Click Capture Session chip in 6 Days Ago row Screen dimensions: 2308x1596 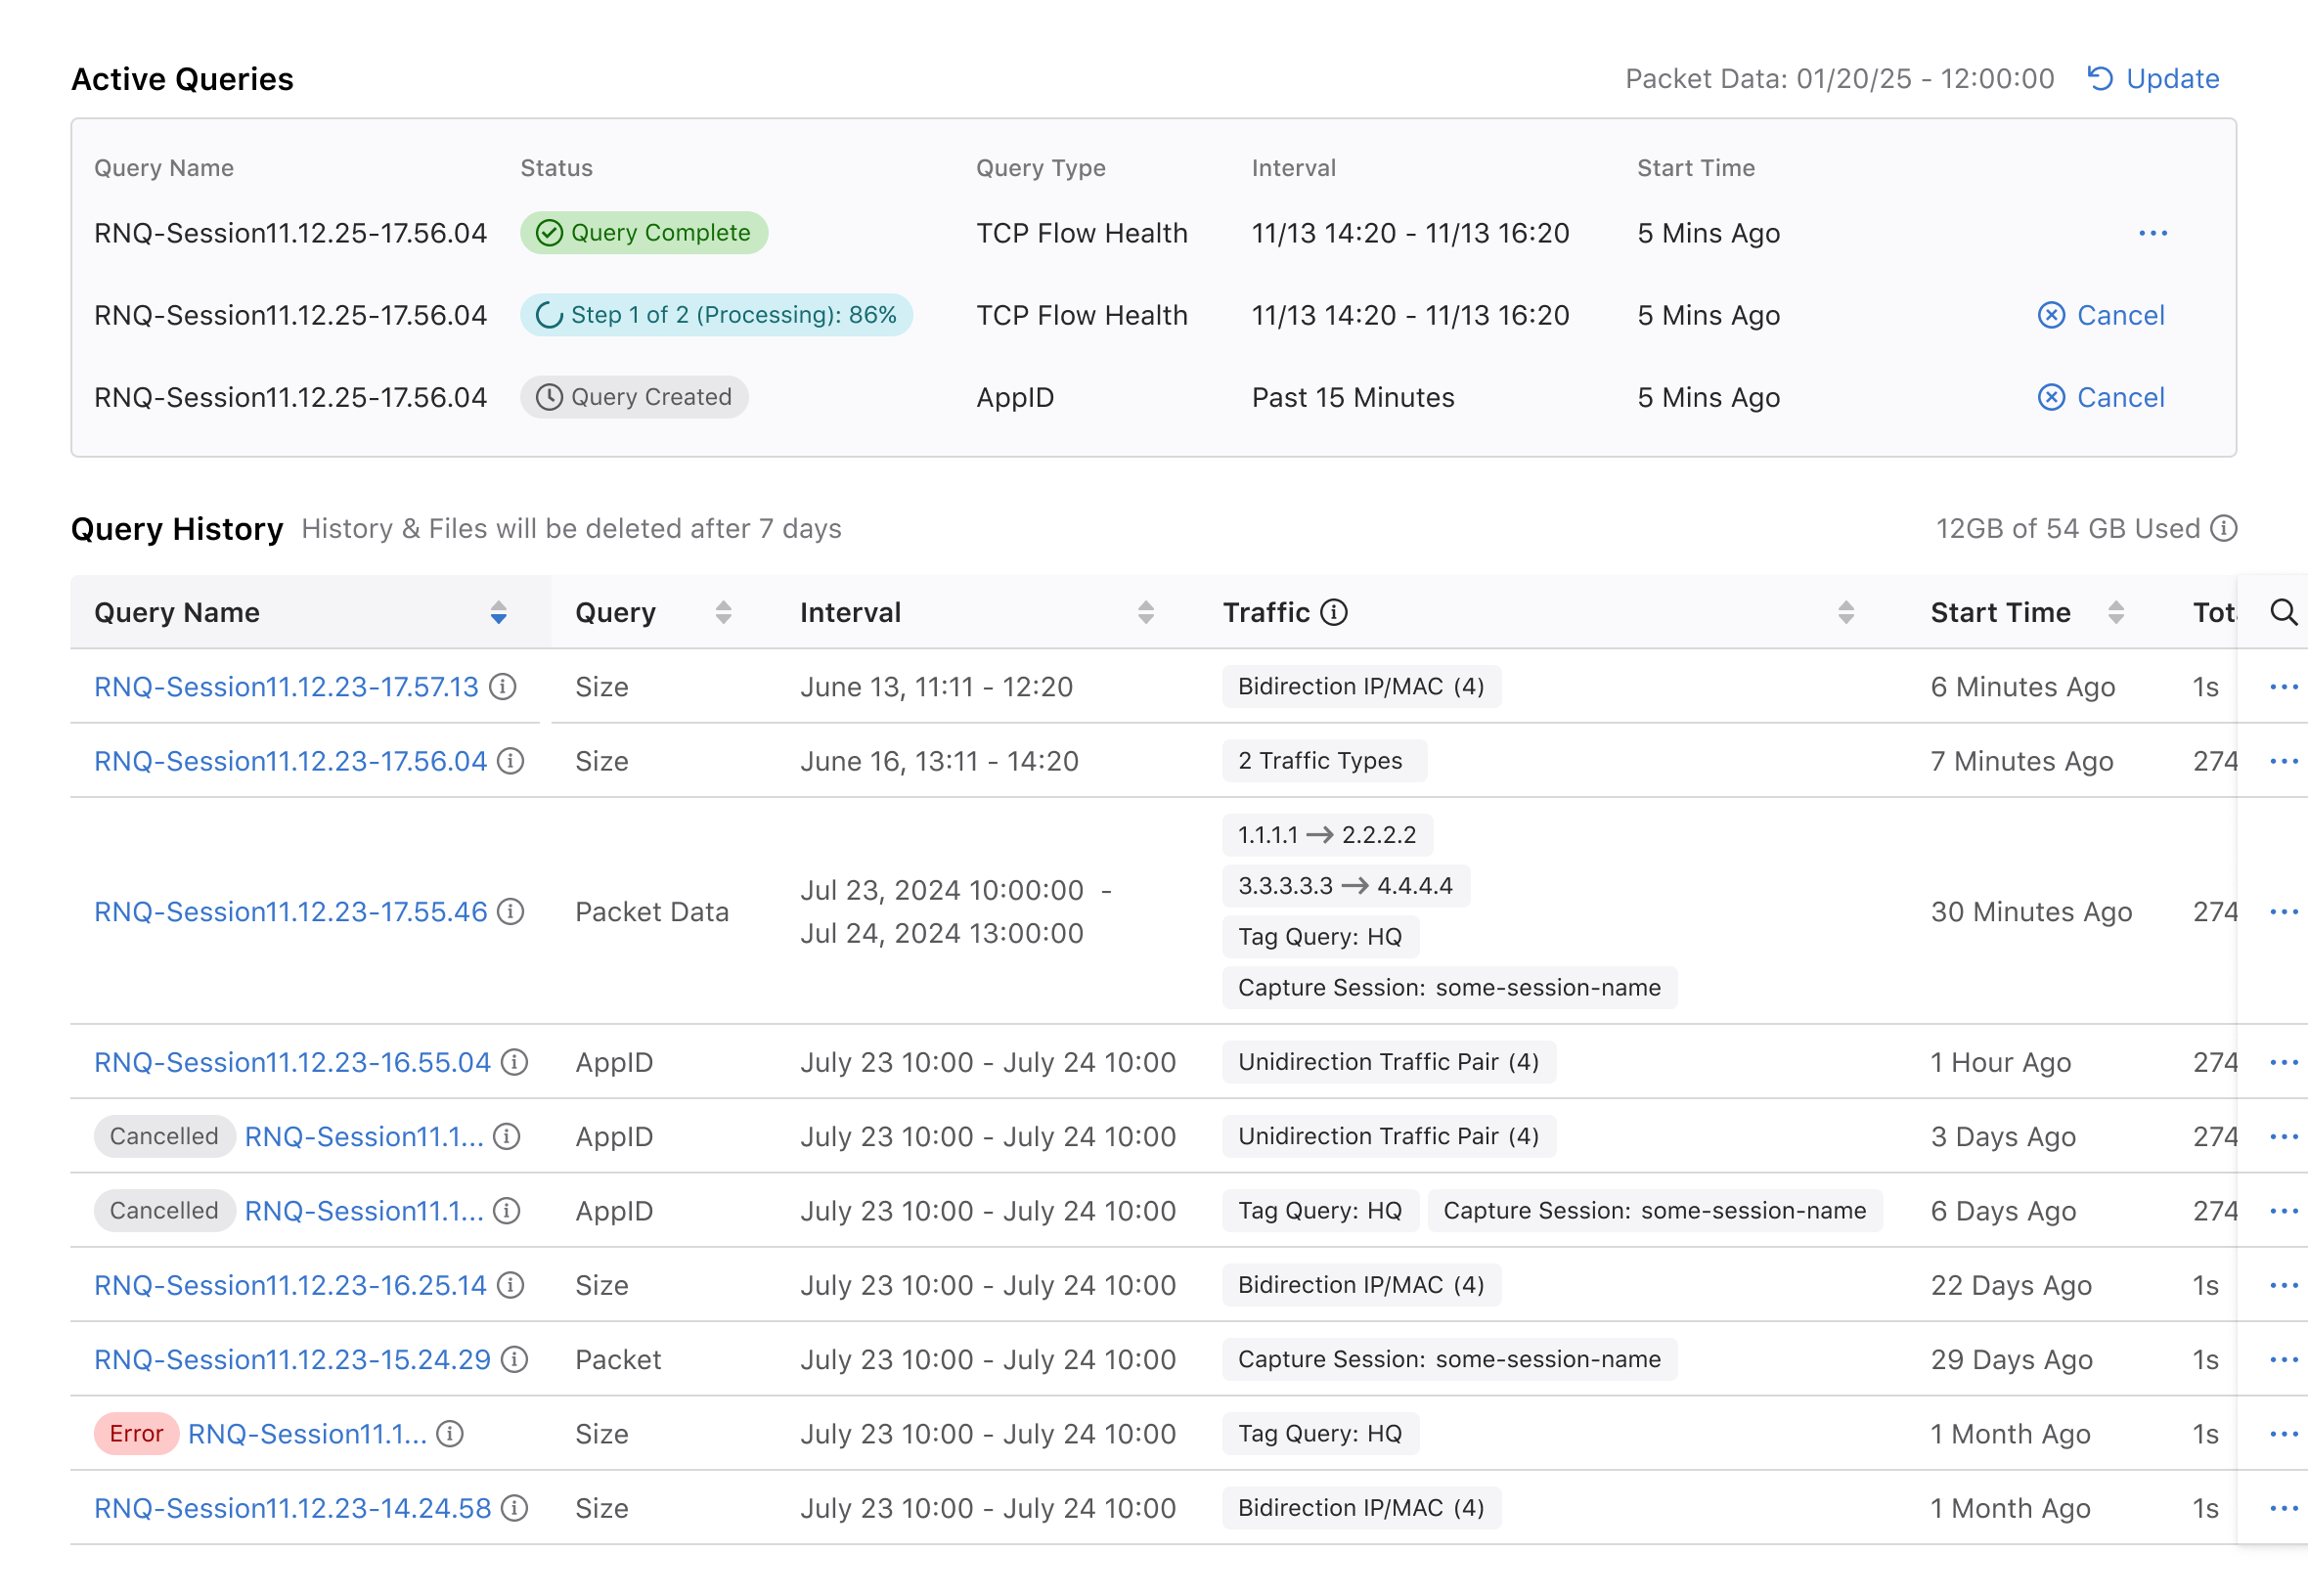(1654, 1211)
